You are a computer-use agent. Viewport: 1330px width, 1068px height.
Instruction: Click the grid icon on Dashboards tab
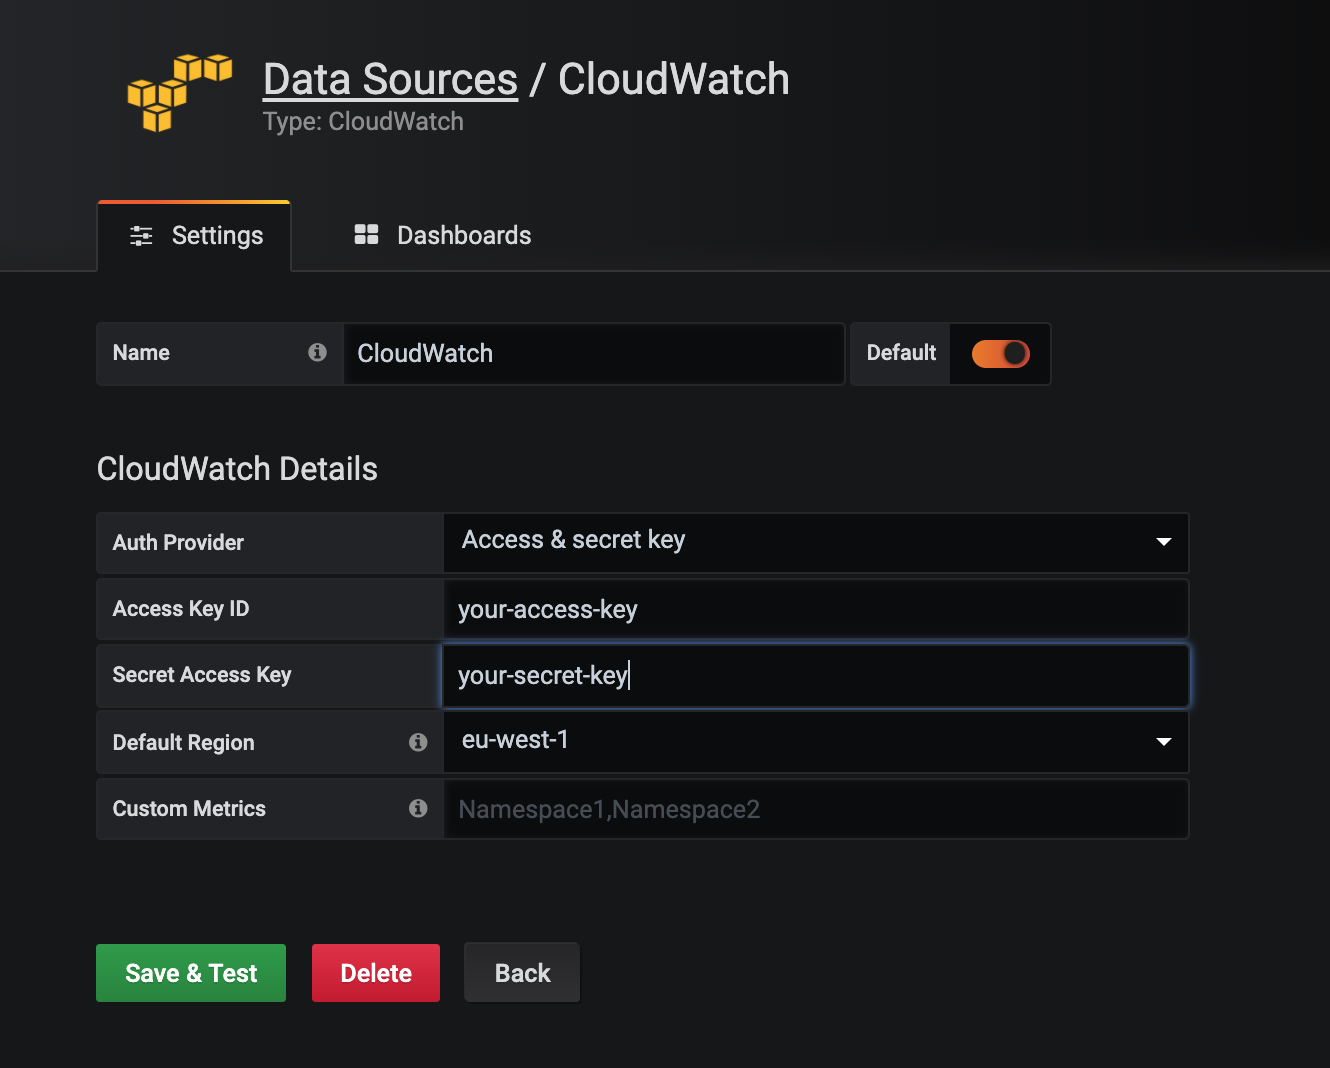366,234
